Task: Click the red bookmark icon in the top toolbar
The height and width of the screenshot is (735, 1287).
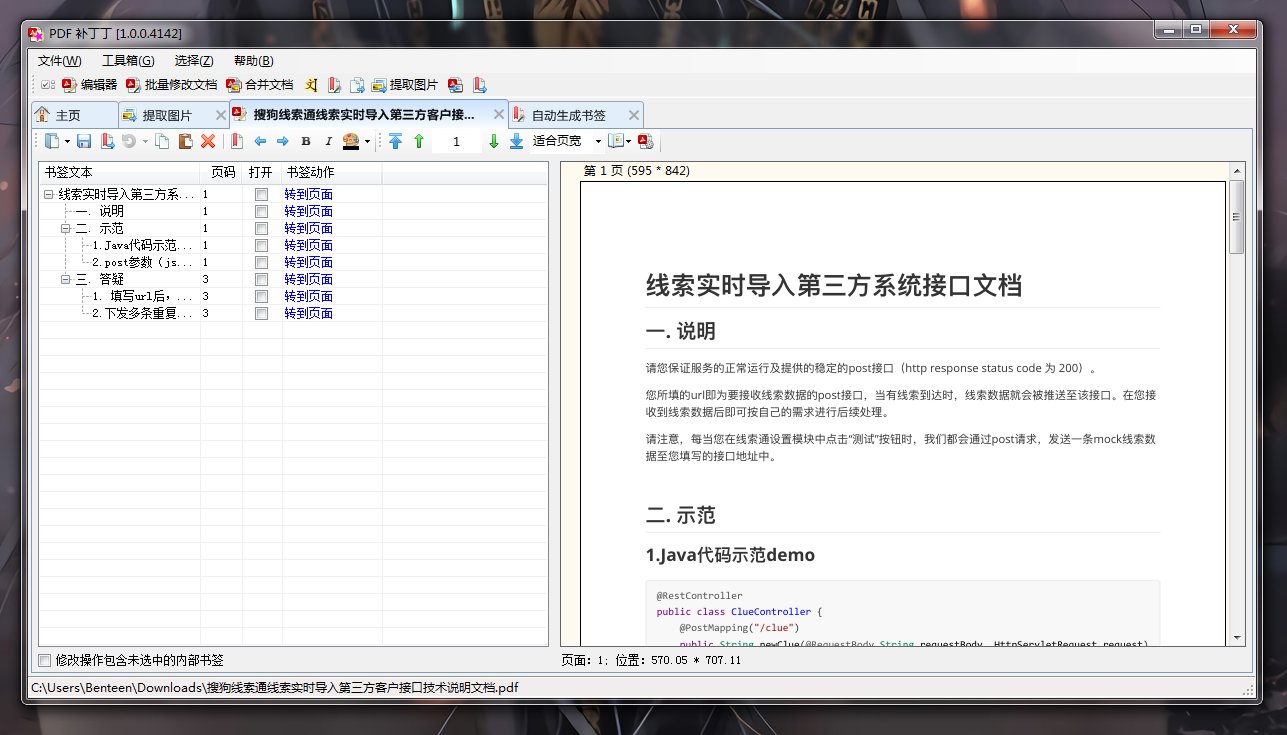Action: (x=334, y=85)
